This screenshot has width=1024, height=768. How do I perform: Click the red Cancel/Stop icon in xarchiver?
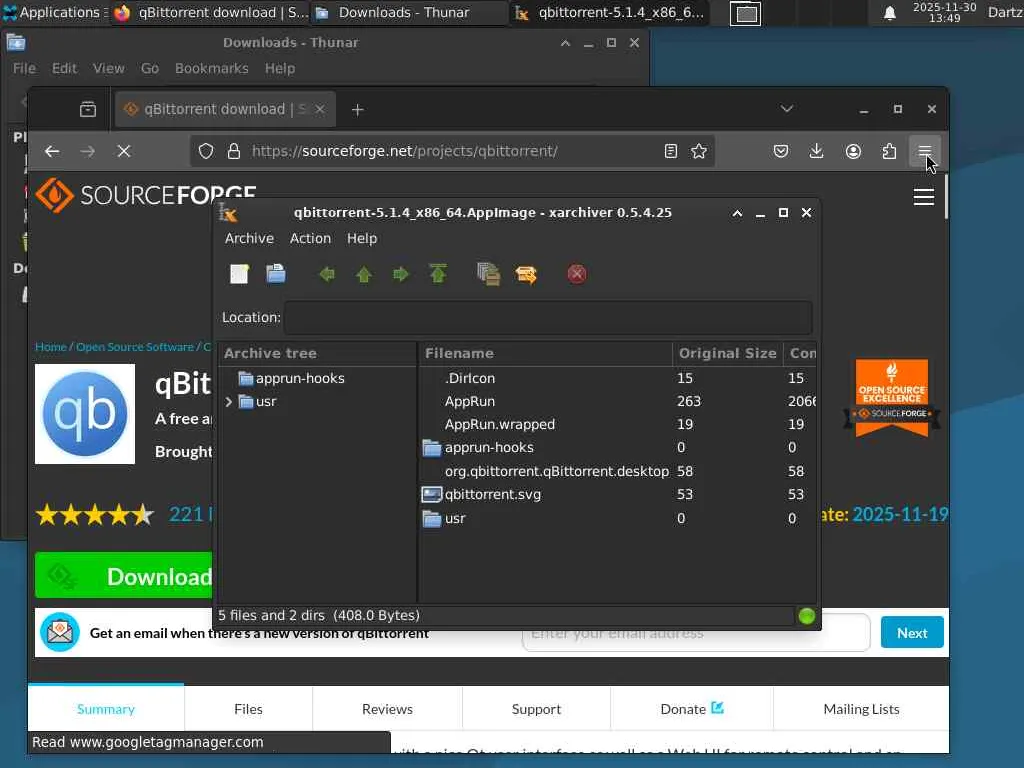[x=577, y=274]
